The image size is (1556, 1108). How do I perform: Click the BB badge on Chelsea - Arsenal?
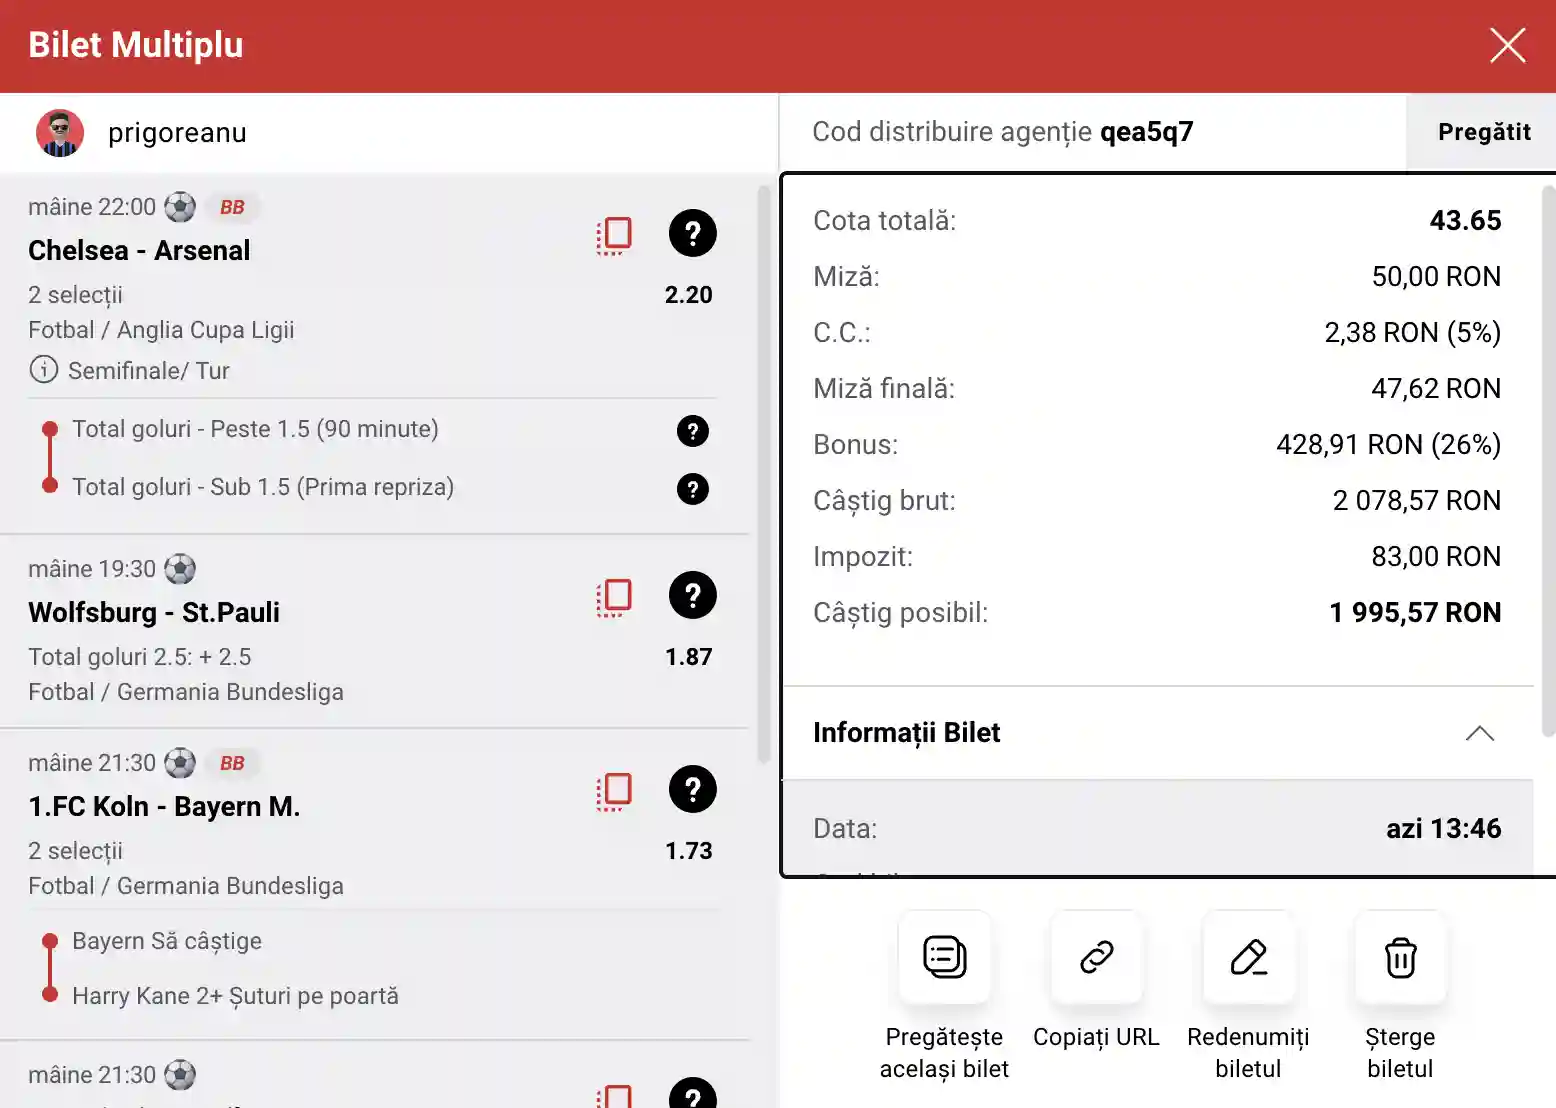click(x=232, y=207)
